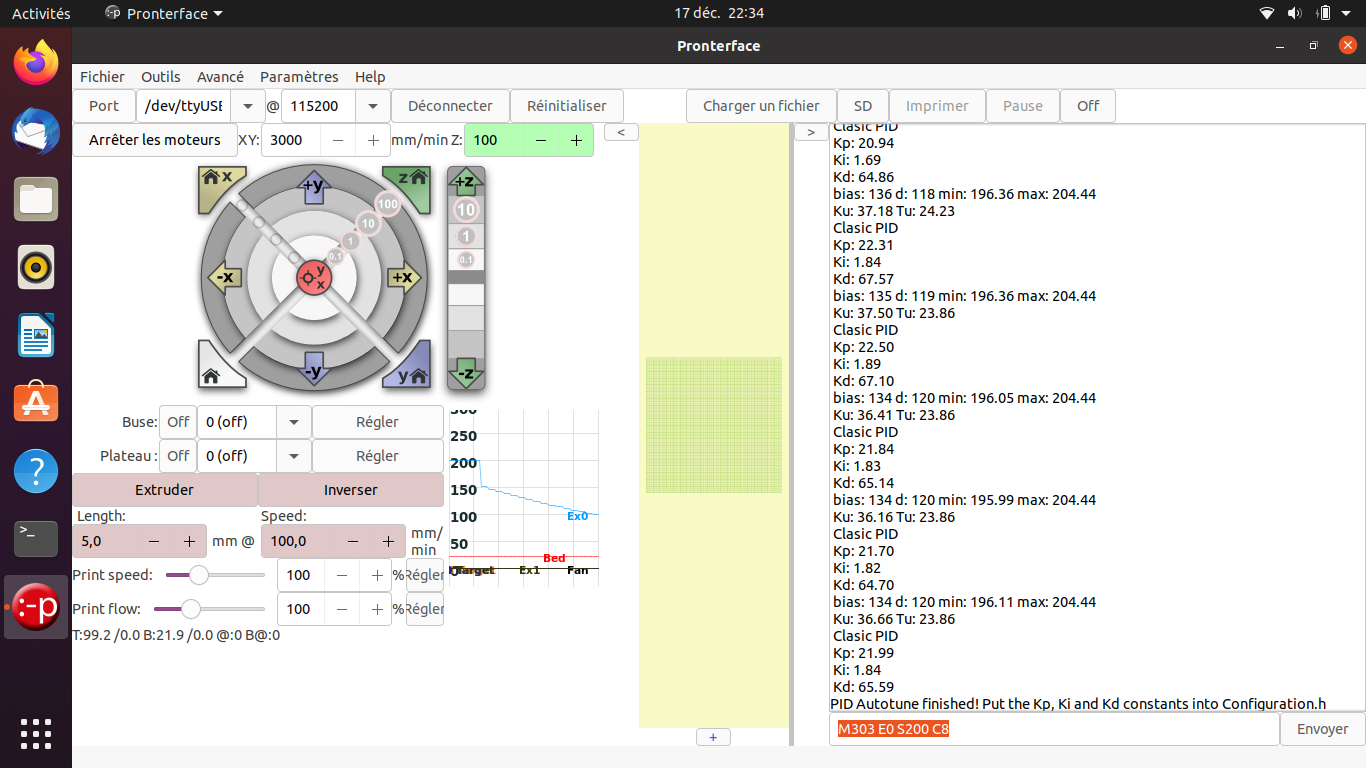Open the Help icon in the dock
The height and width of the screenshot is (768, 1366).
pos(36,471)
